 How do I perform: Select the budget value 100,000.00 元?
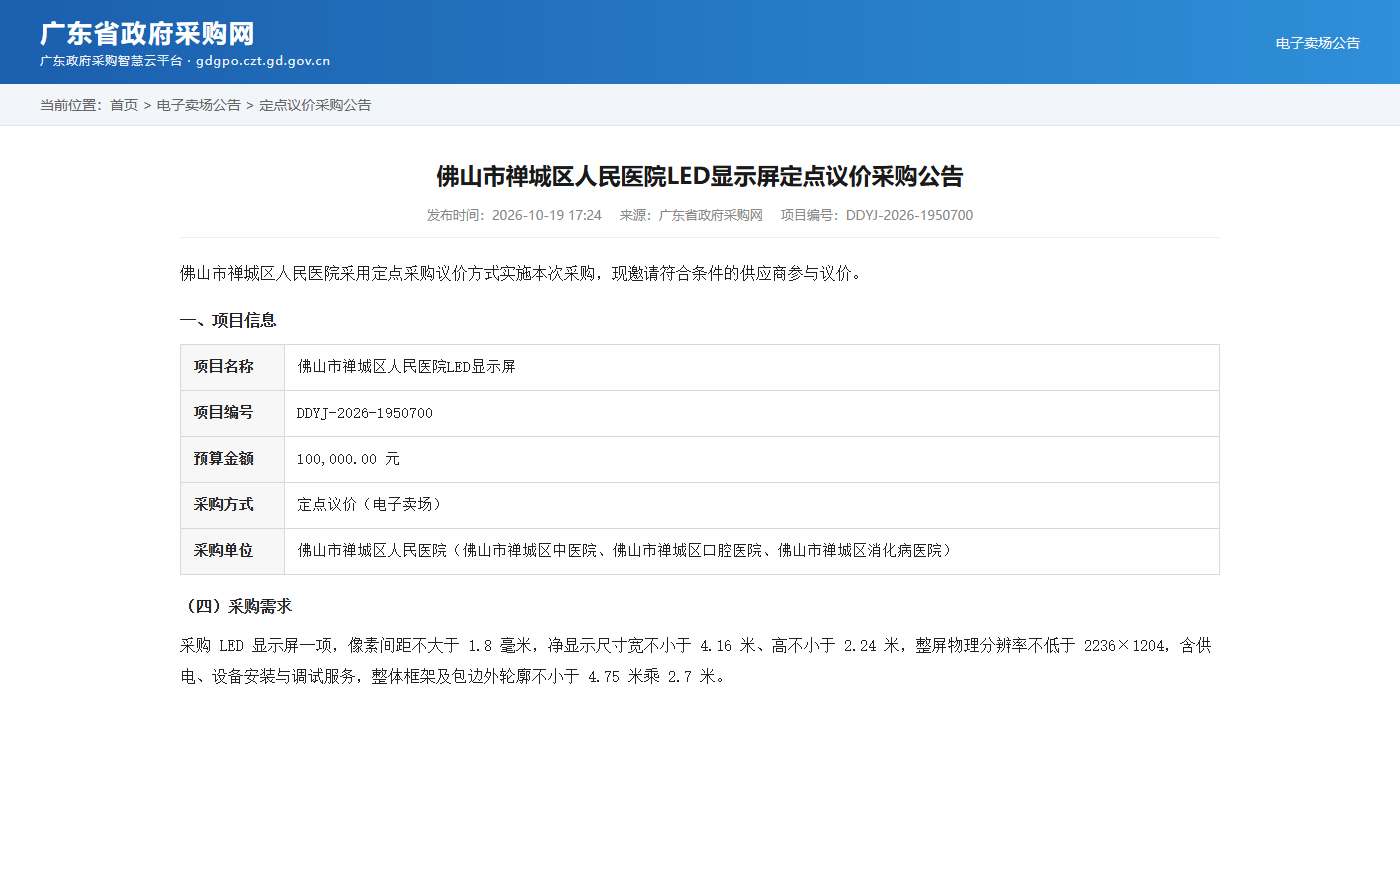[348, 459]
